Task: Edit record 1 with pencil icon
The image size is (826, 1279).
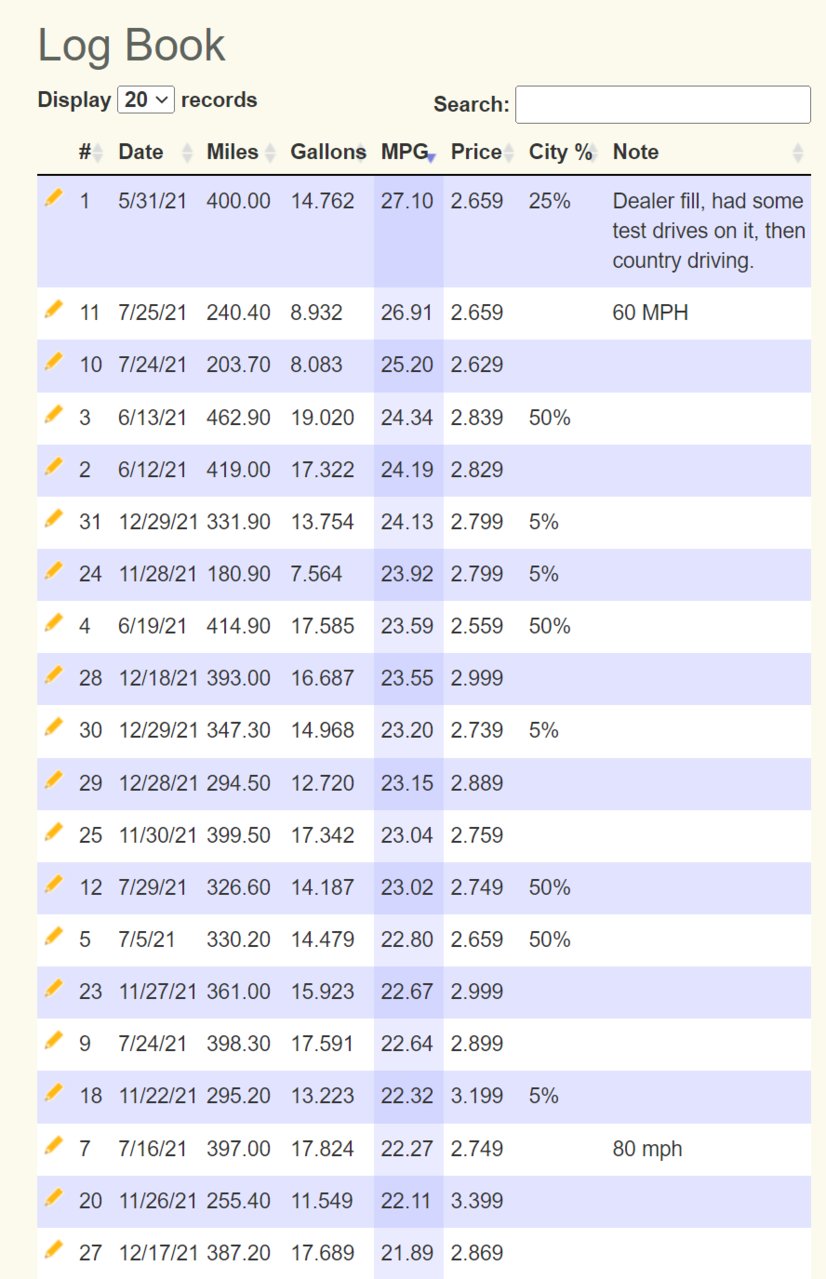Action: click(54, 198)
